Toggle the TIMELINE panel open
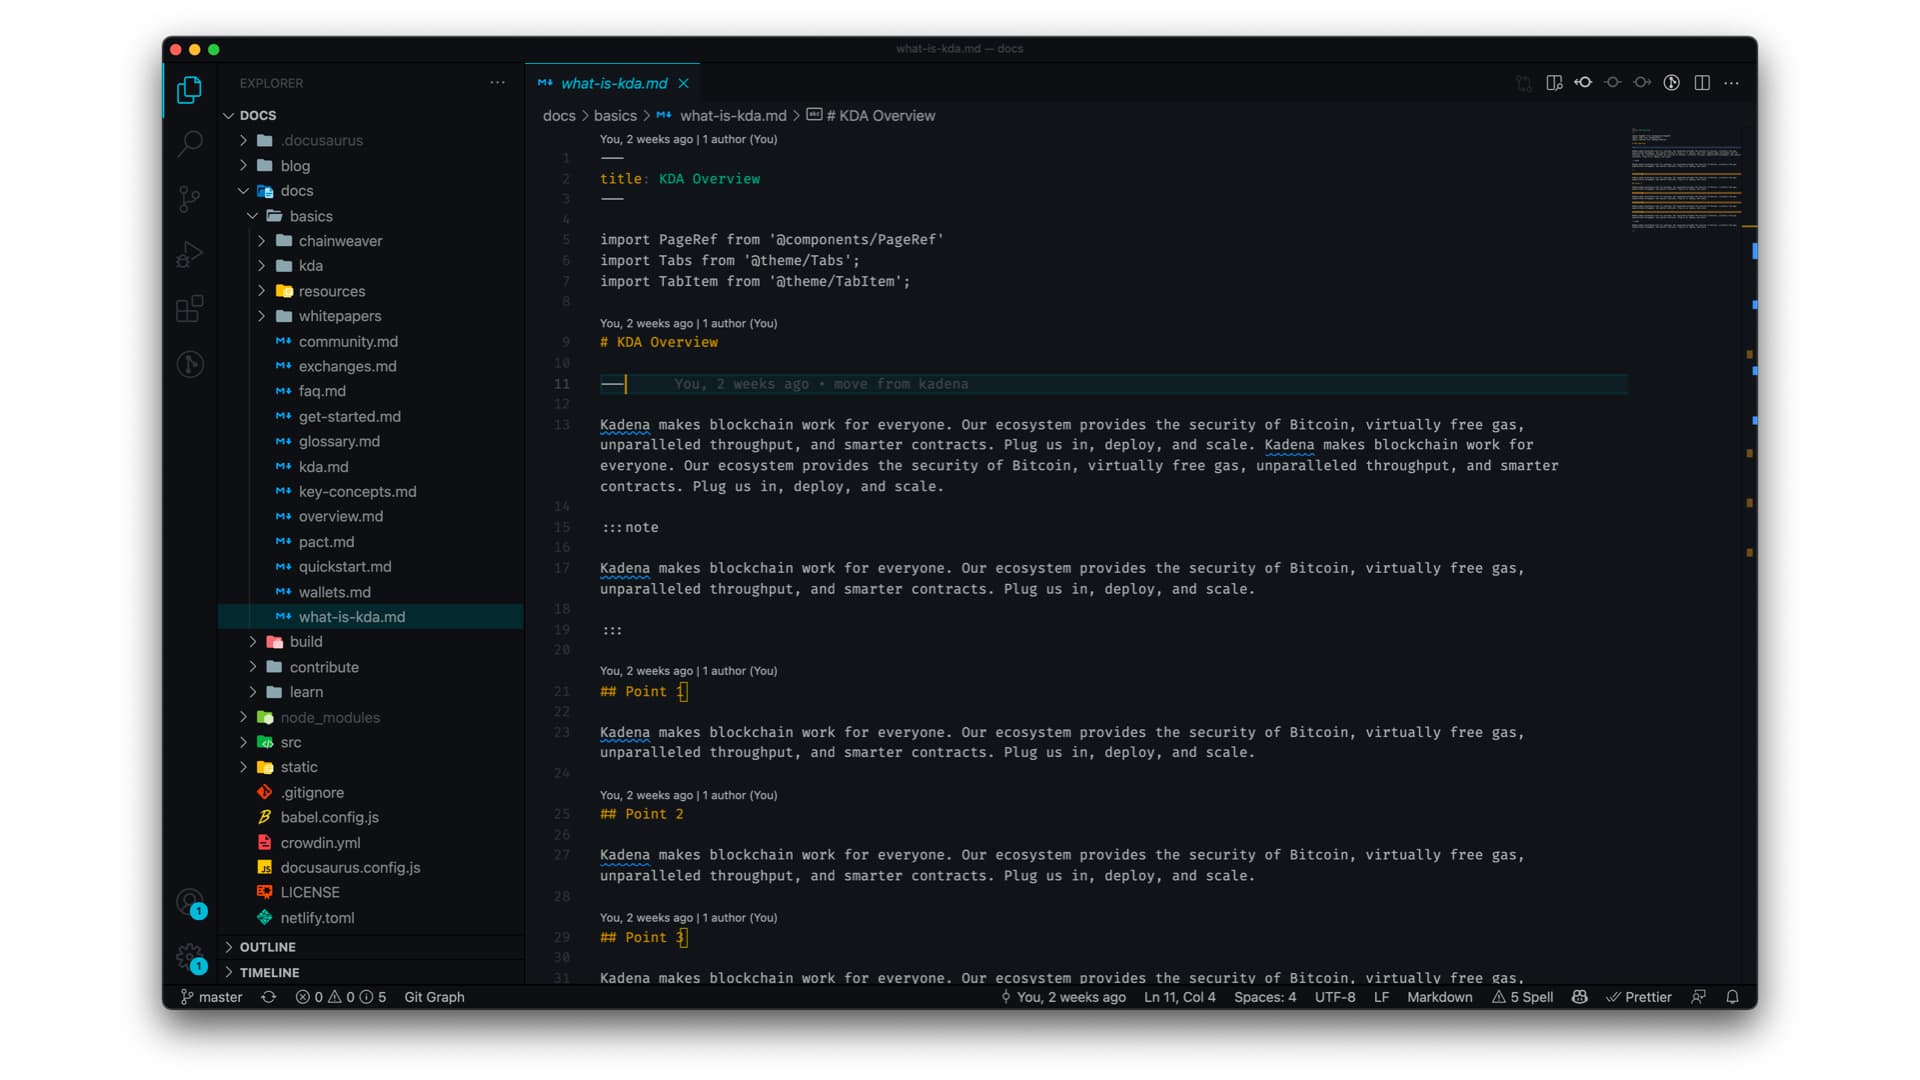Image resolution: width=1920 pixels, height=1080 pixels. [x=269, y=972]
